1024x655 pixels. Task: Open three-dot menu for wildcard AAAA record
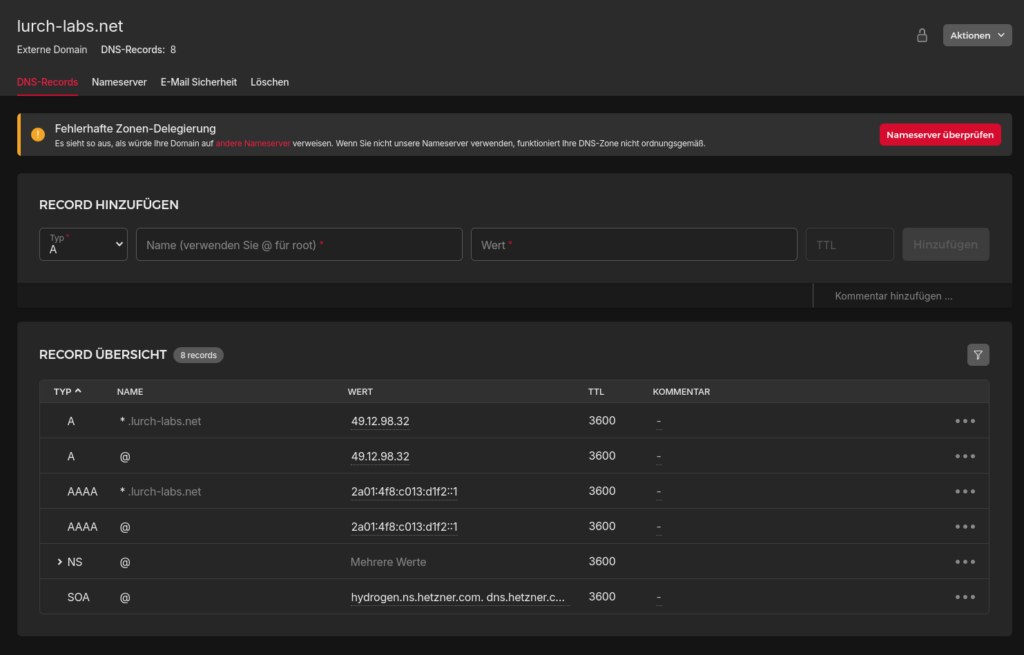tap(964, 491)
